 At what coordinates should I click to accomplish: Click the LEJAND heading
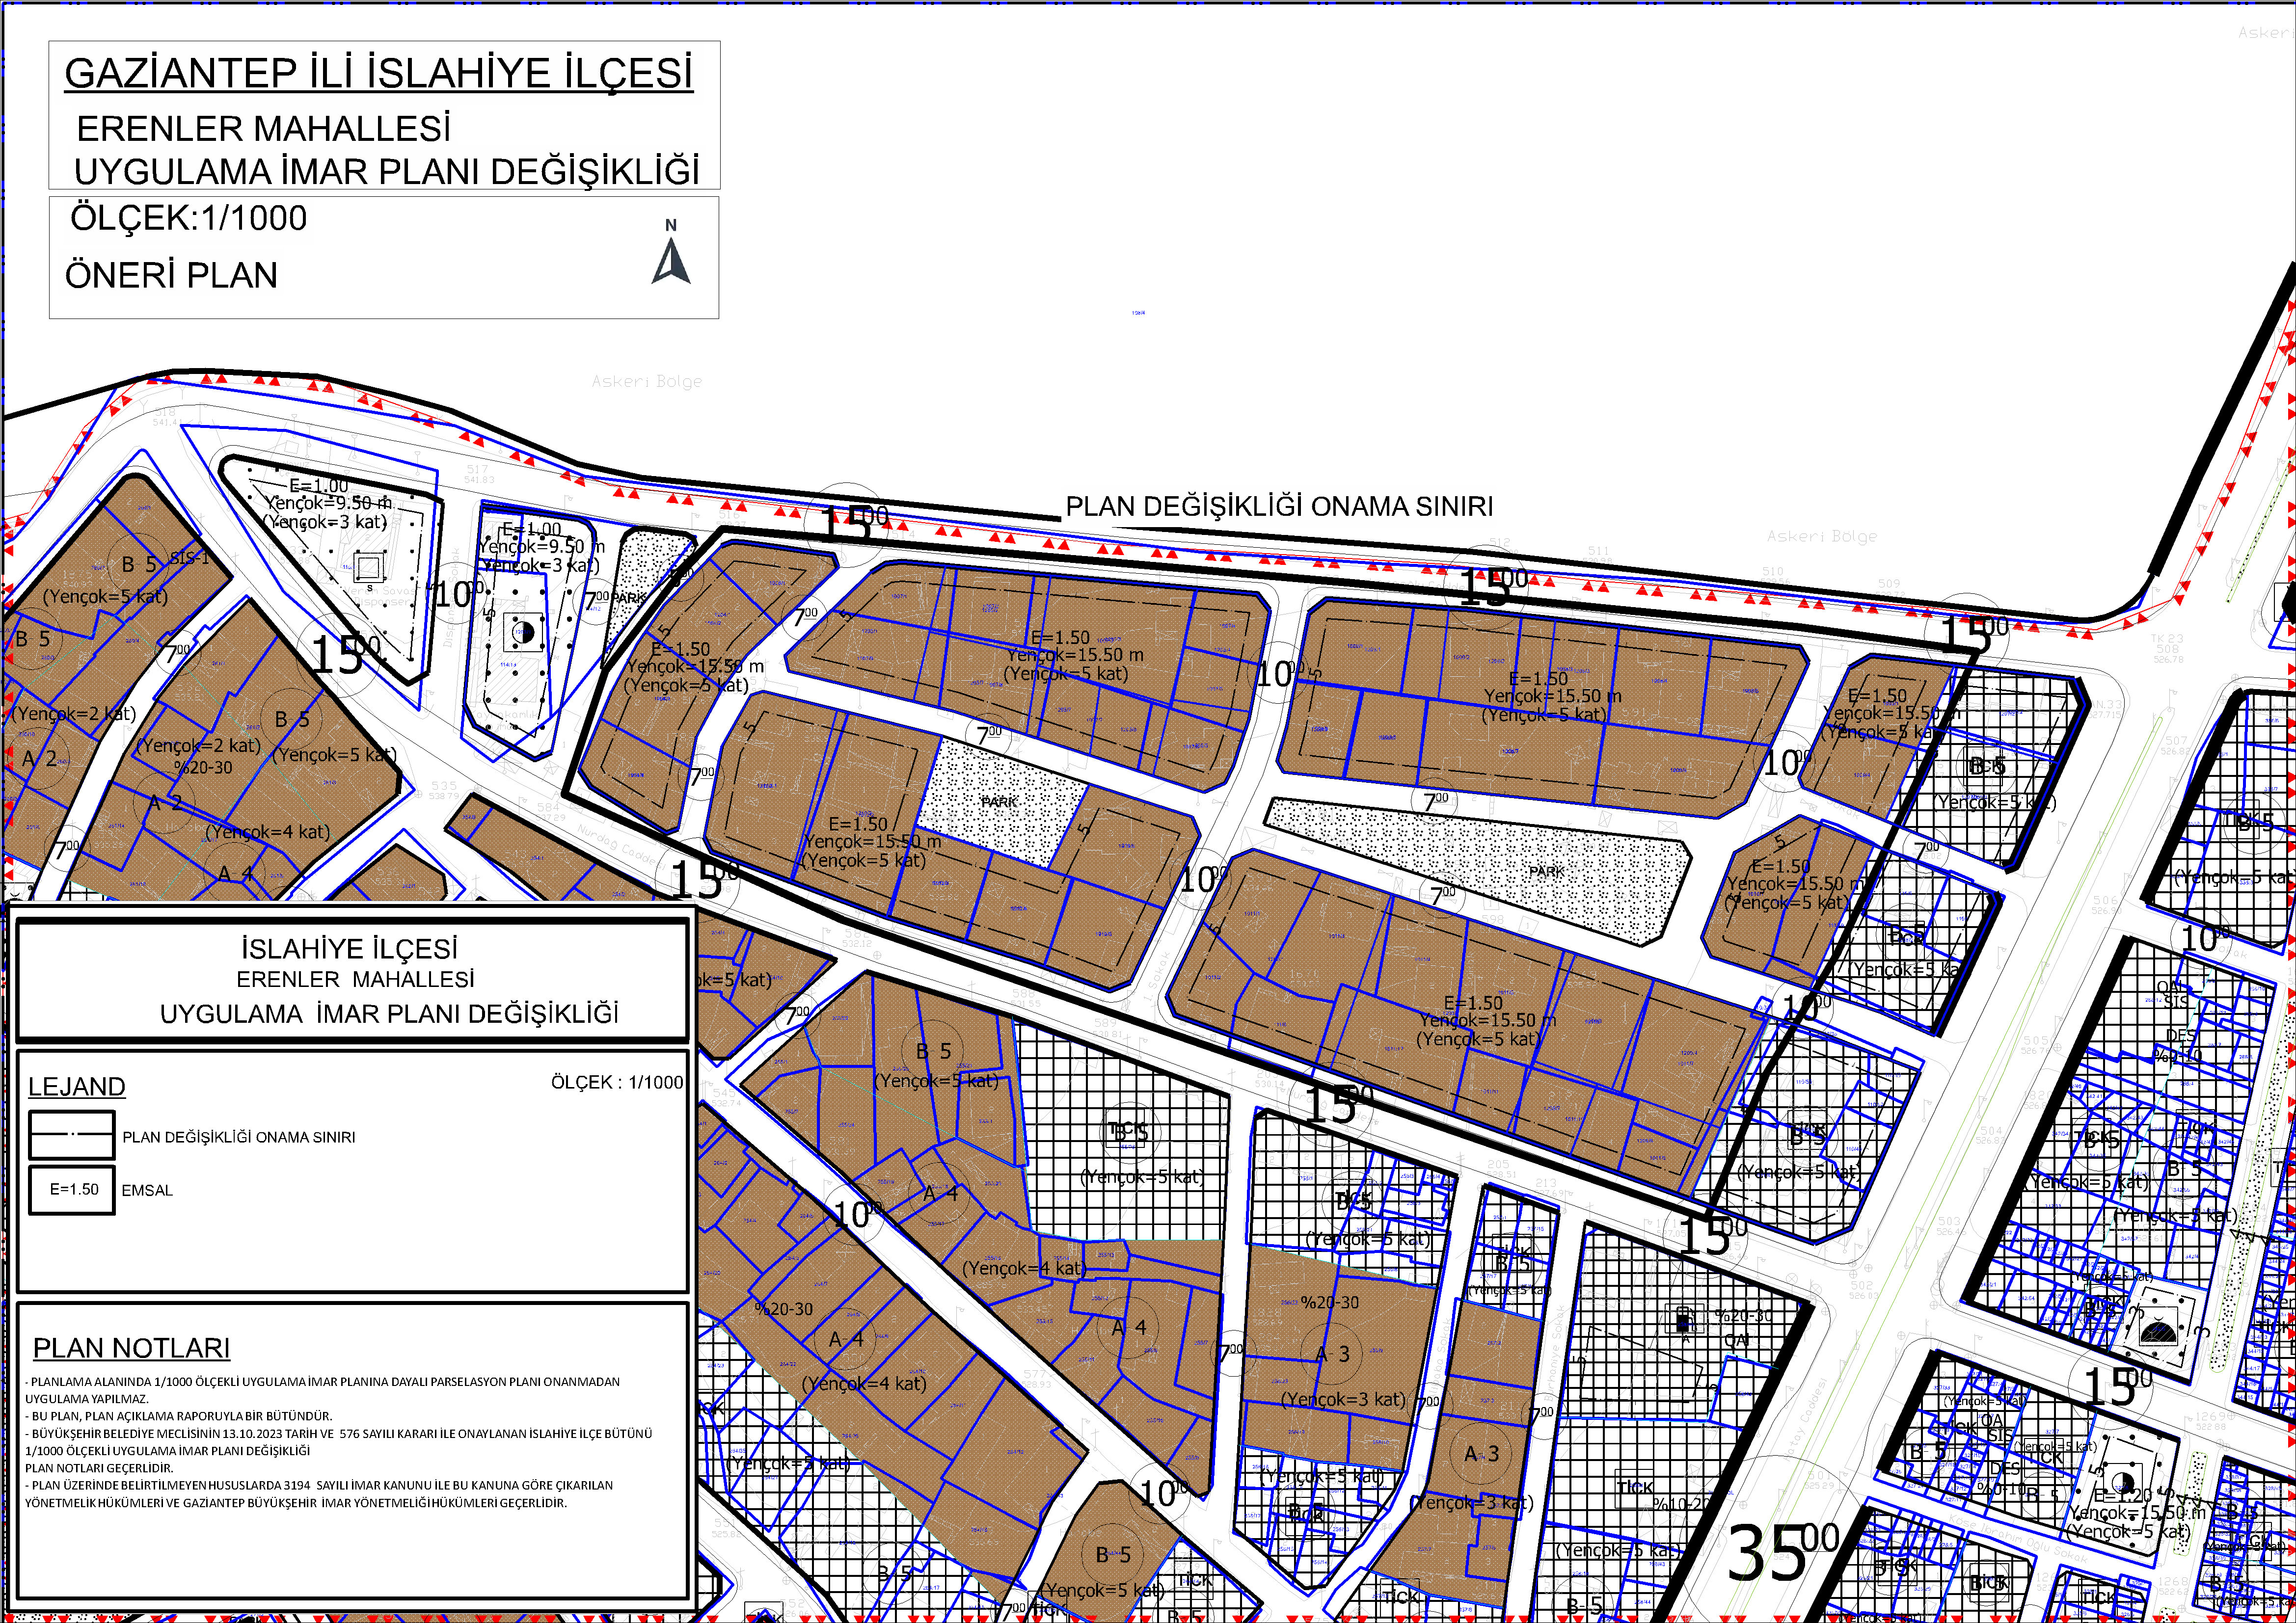tap(77, 1087)
